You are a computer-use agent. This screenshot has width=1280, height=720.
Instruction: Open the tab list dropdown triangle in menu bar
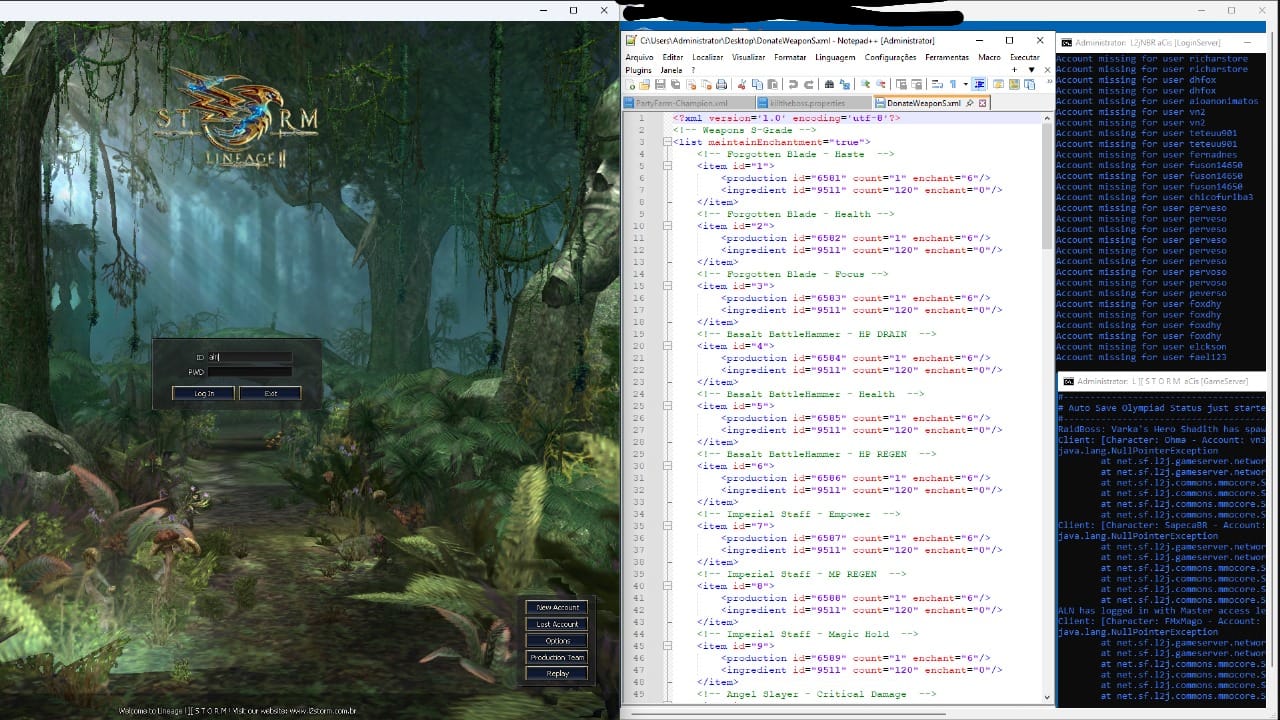coord(1031,70)
